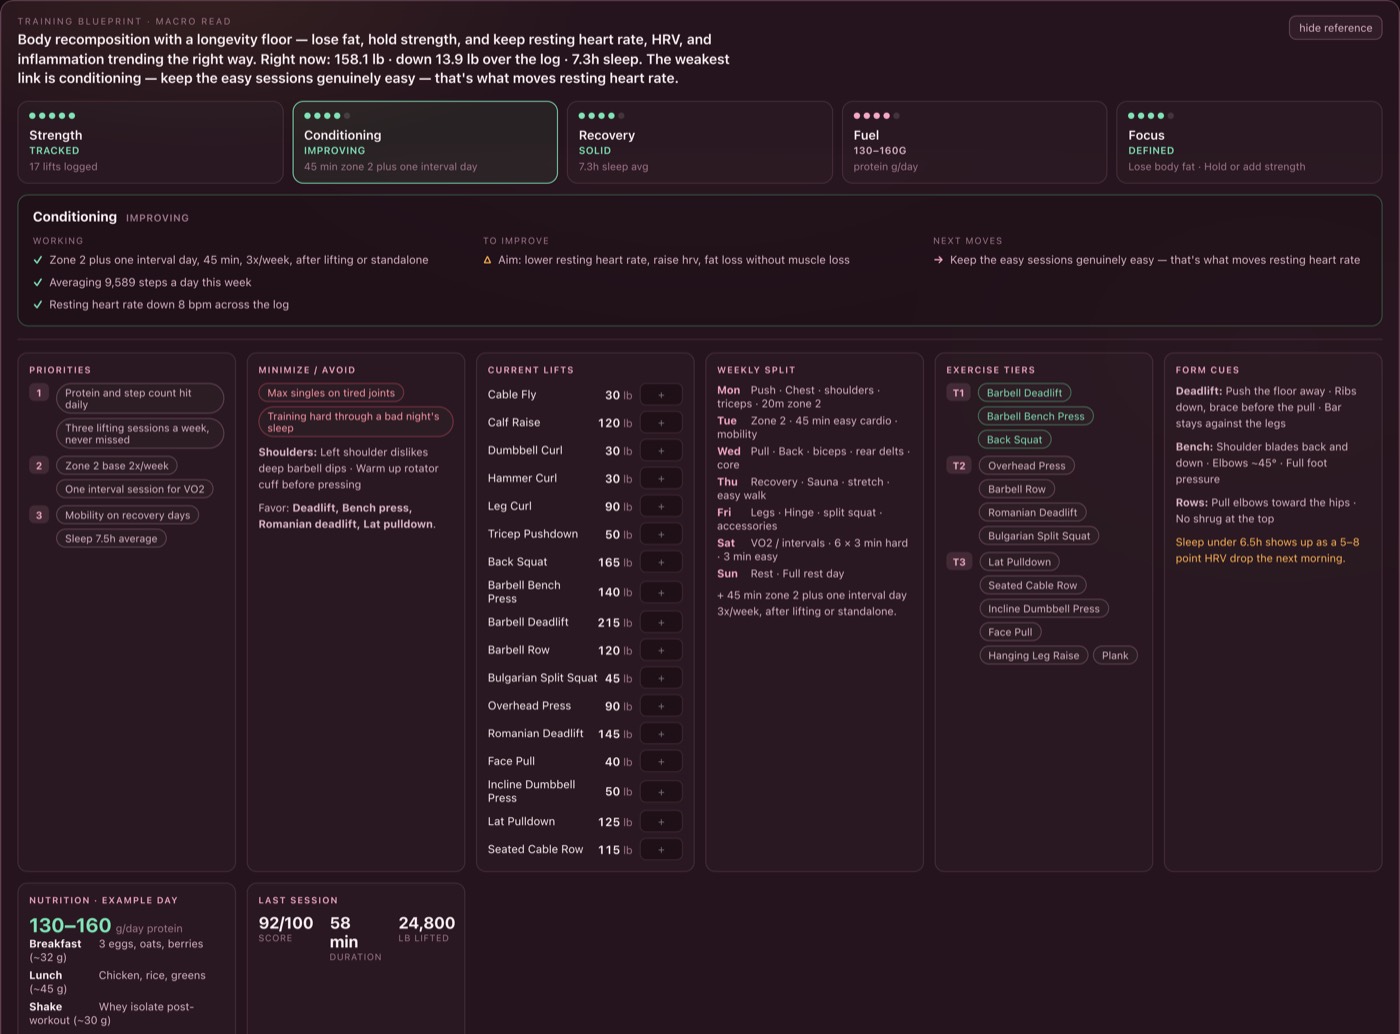Click the Zone 2 base 2x/week chip
Image resolution: width=1400 pixels, height=1034 pixels.
117,466
